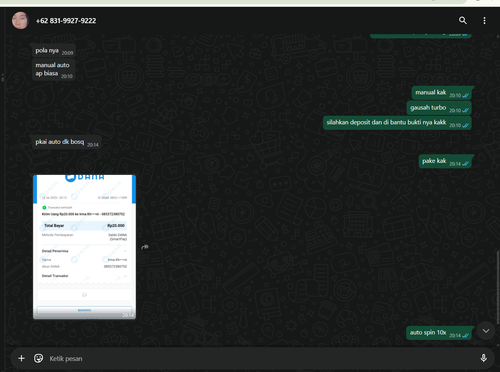This screenshot has height=372, width=500.
Task: Open the contact profile picture
Action: coord(20,20)
